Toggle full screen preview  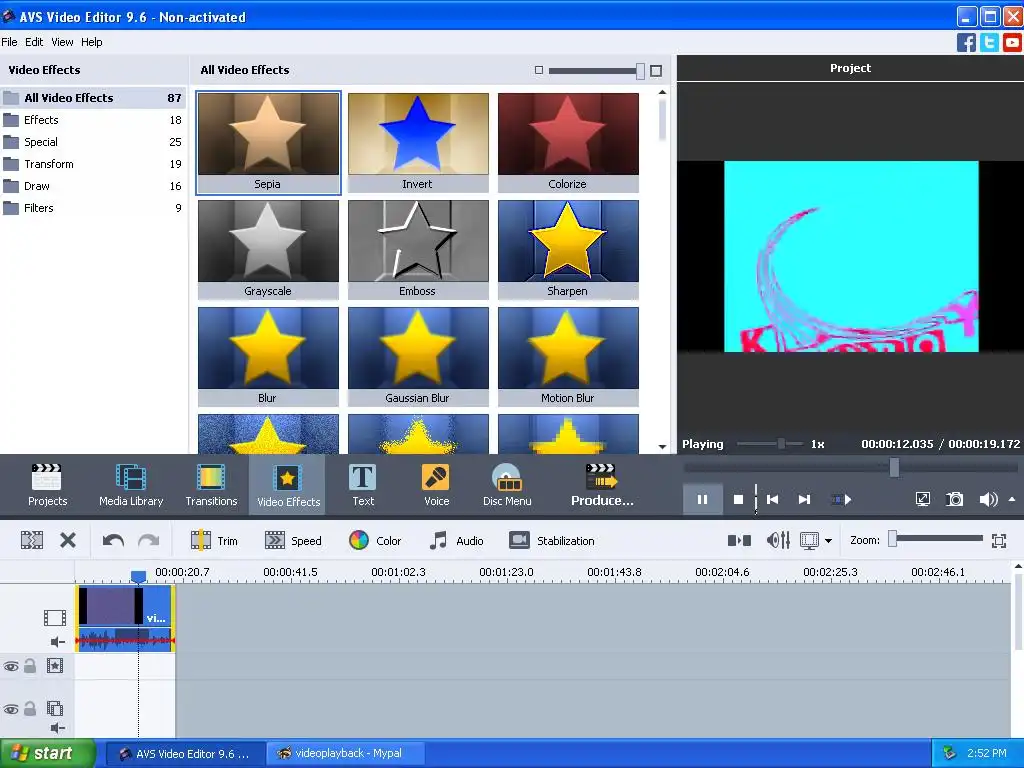tap(923, 500)
